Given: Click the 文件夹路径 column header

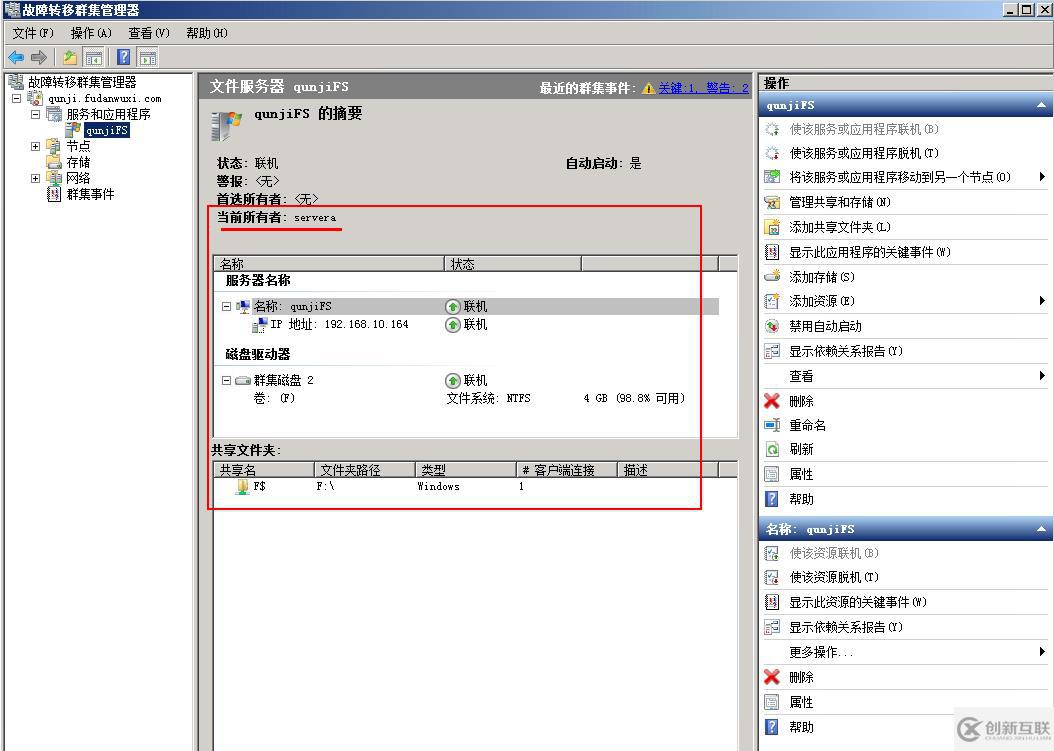Looking at the screenshot, I should tap(364, 469).
